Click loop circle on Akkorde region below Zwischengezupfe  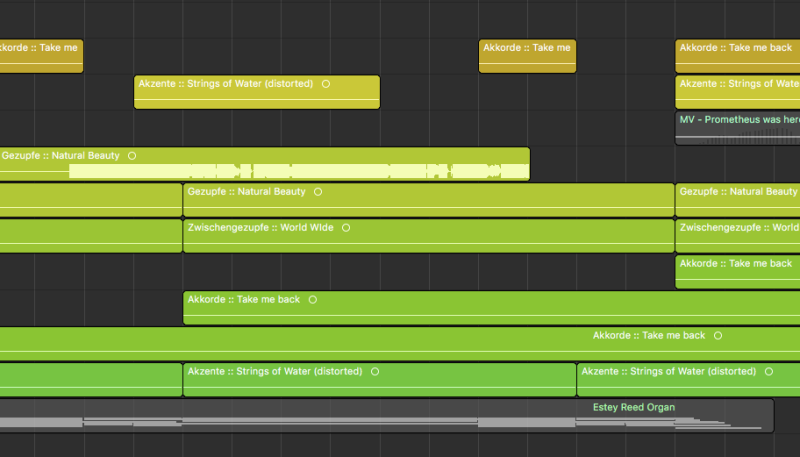[x=313, y=299]
